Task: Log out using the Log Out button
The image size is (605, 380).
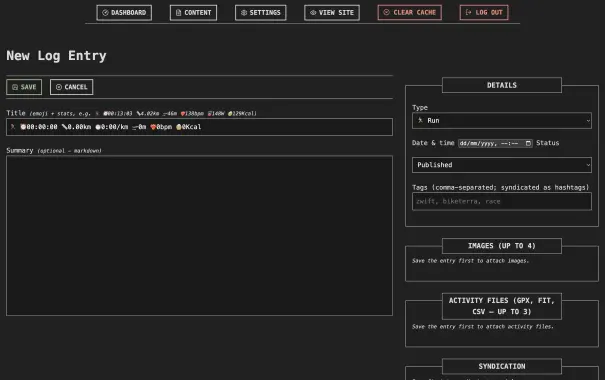Action: [x=484, y=13]
